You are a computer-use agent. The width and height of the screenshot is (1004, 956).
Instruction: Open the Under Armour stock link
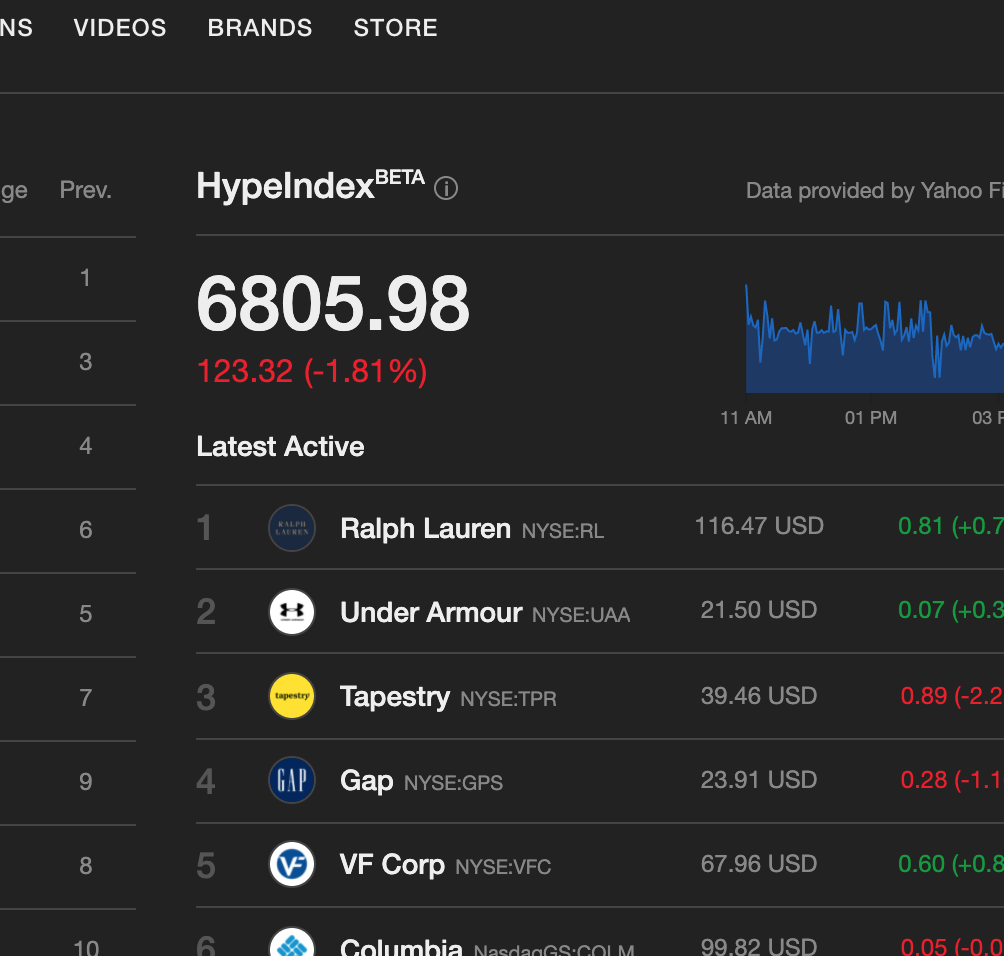431,612
